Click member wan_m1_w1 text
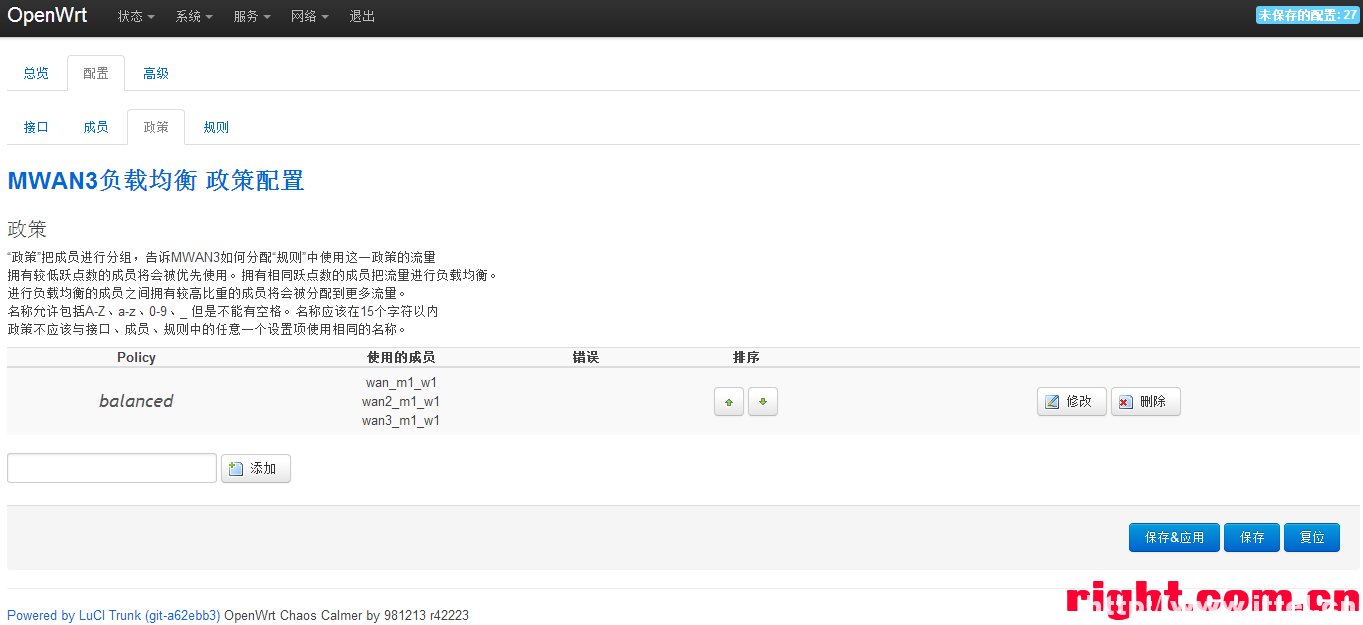This screenshot has height=625, width=1363. 401,383
